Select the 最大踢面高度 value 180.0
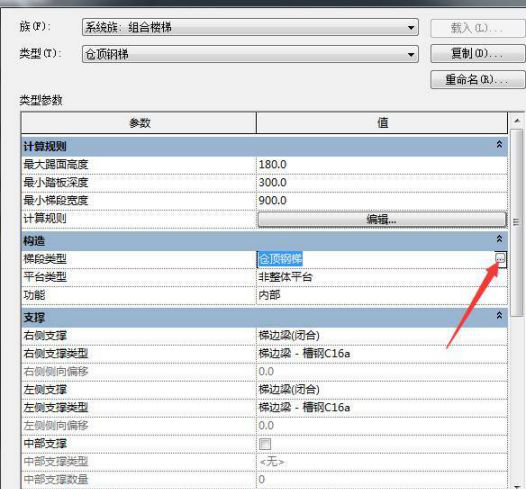 tap(272, 165)
